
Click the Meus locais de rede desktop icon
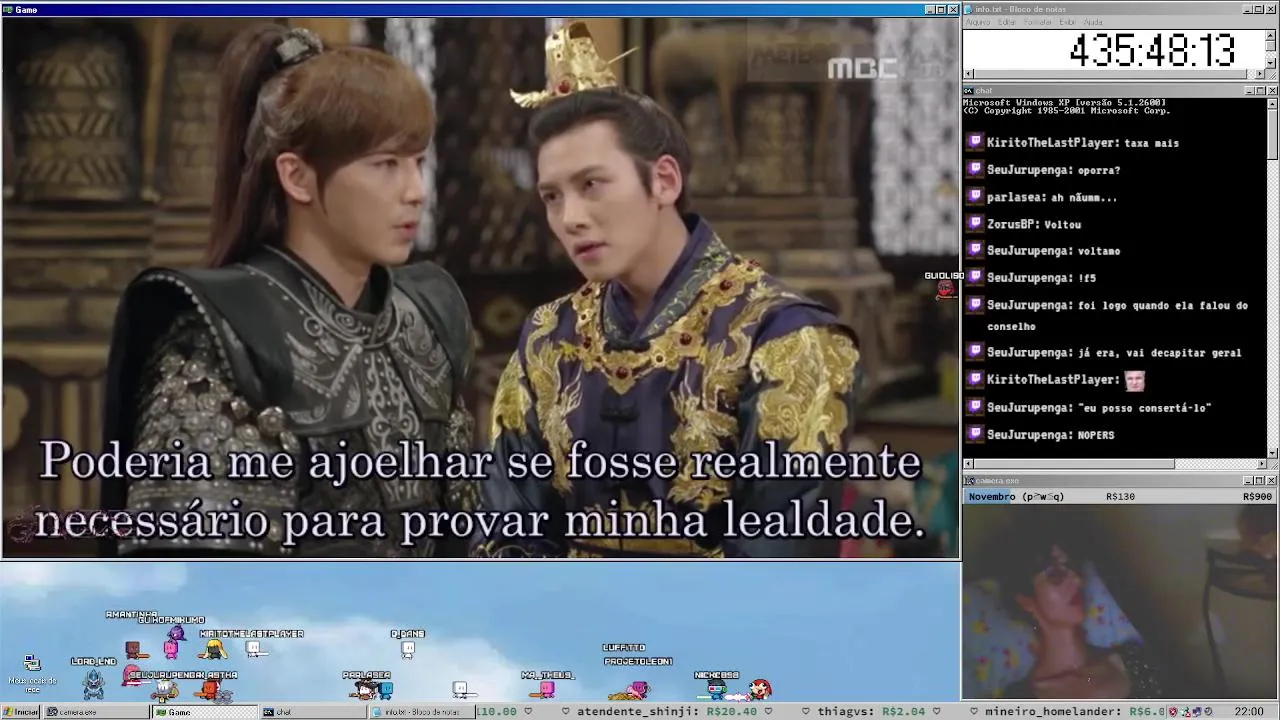point(32,674)
